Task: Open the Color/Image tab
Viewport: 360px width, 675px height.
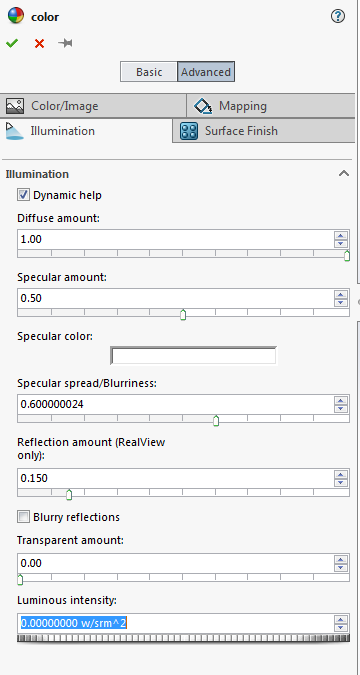Action: point(93,105)
